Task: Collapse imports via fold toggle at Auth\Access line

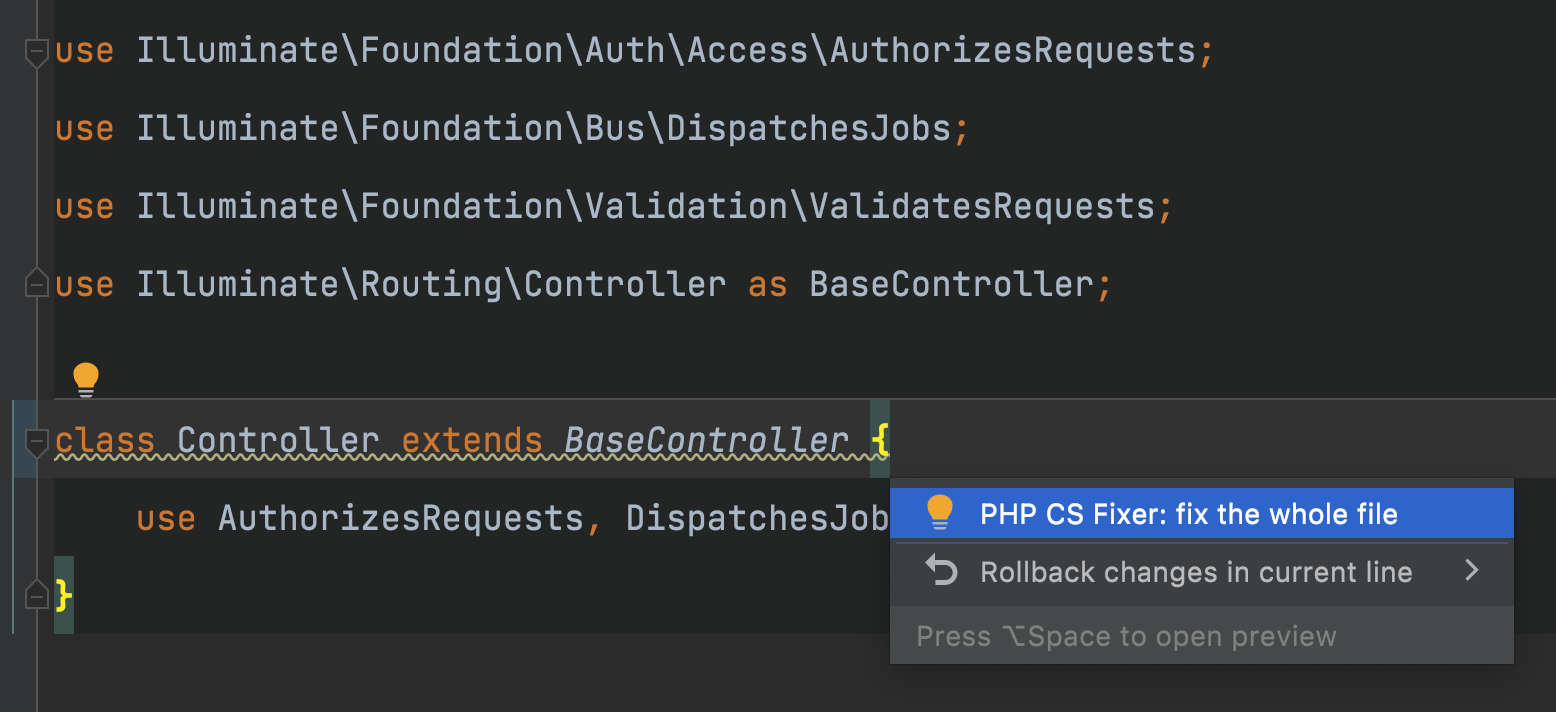Action: click(x=37, y=51)
